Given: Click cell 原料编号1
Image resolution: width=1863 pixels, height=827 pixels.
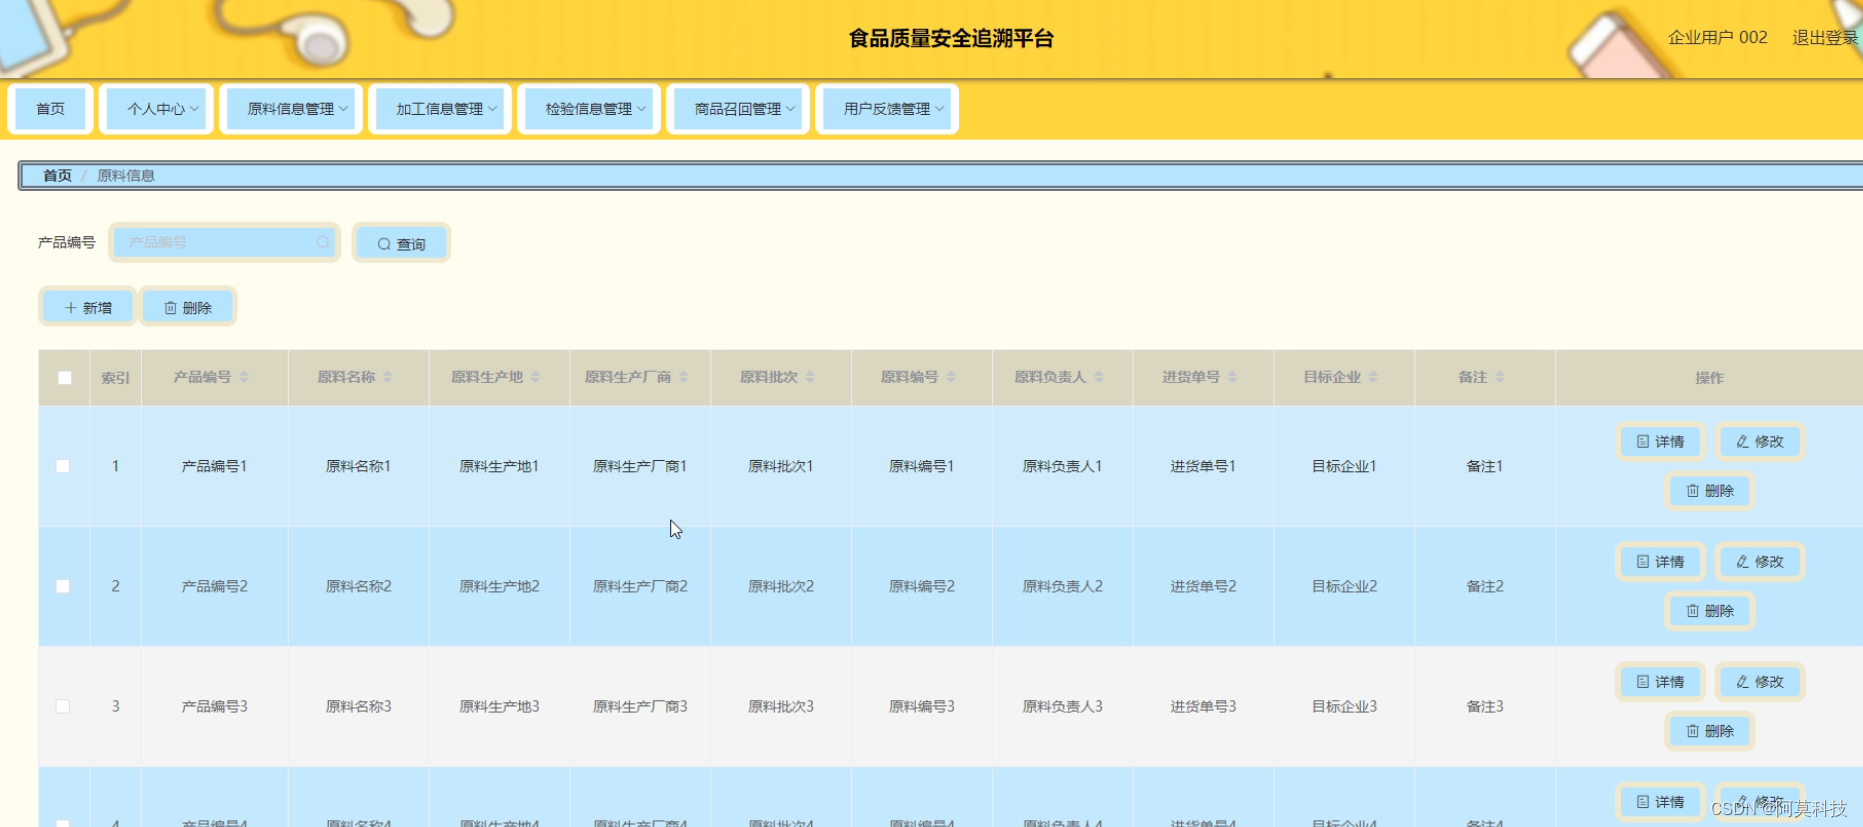Looking at the screenshot, I should [922, 466].
